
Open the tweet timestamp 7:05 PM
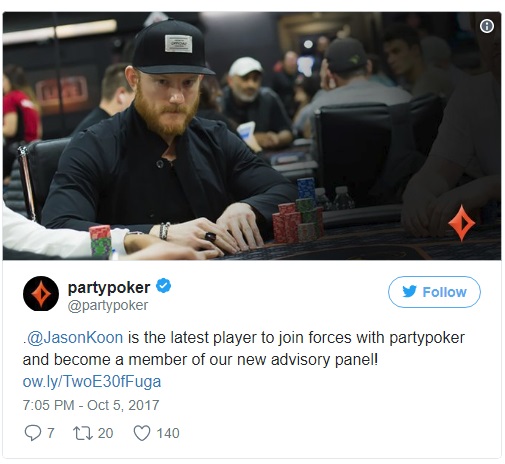click(x=48, y=405)
